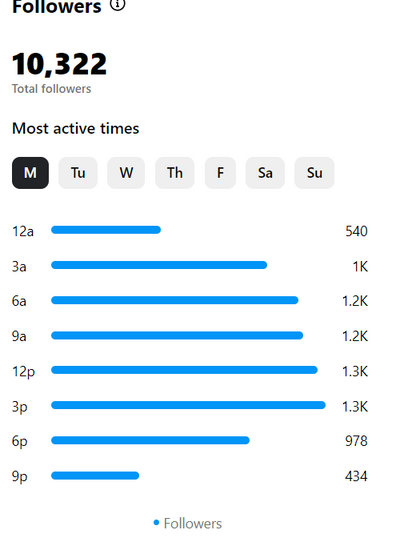Click the blue Followers legend dot
396x538 pixels.
156,523
